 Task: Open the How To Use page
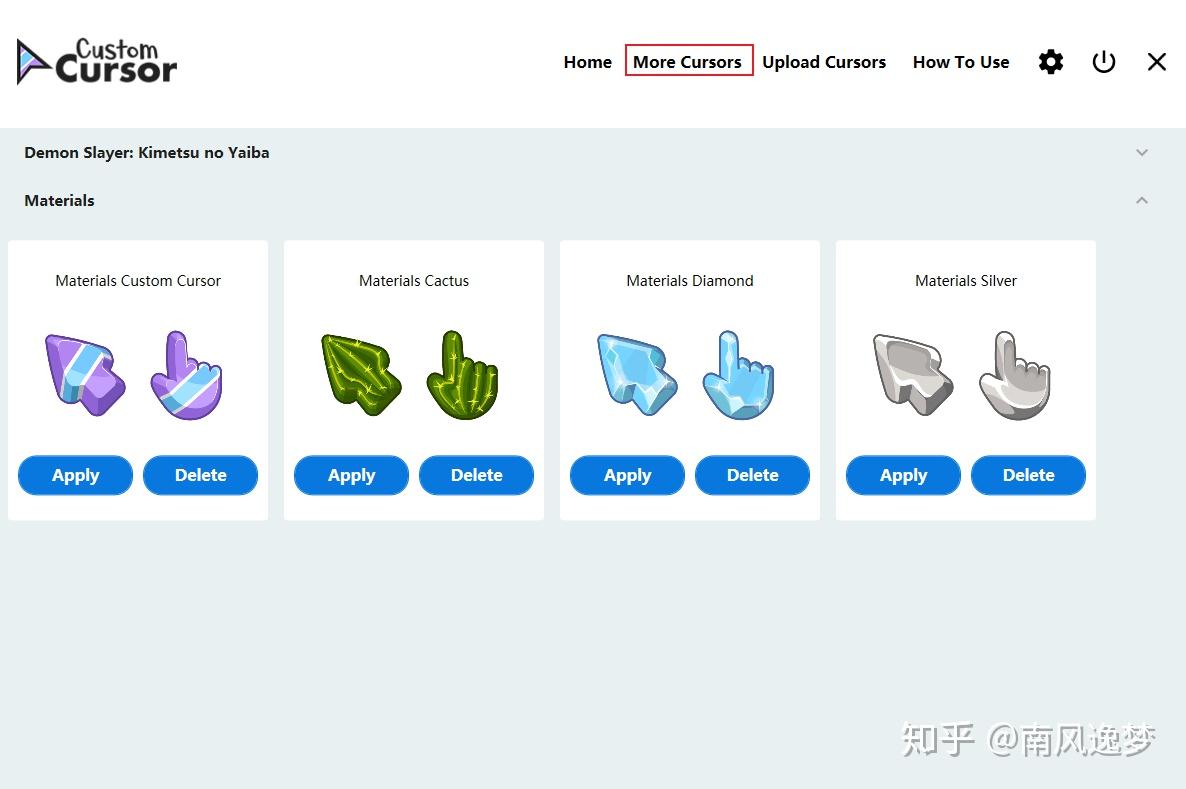point(961,61)
